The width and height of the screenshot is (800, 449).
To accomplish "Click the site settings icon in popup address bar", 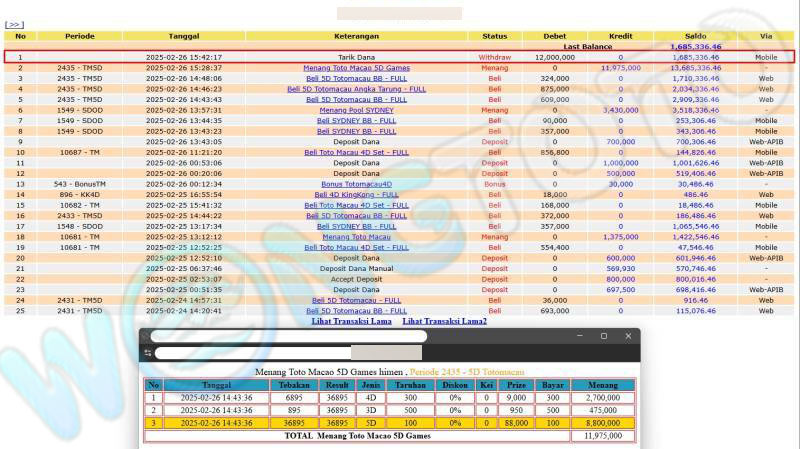I will [148, 353].
